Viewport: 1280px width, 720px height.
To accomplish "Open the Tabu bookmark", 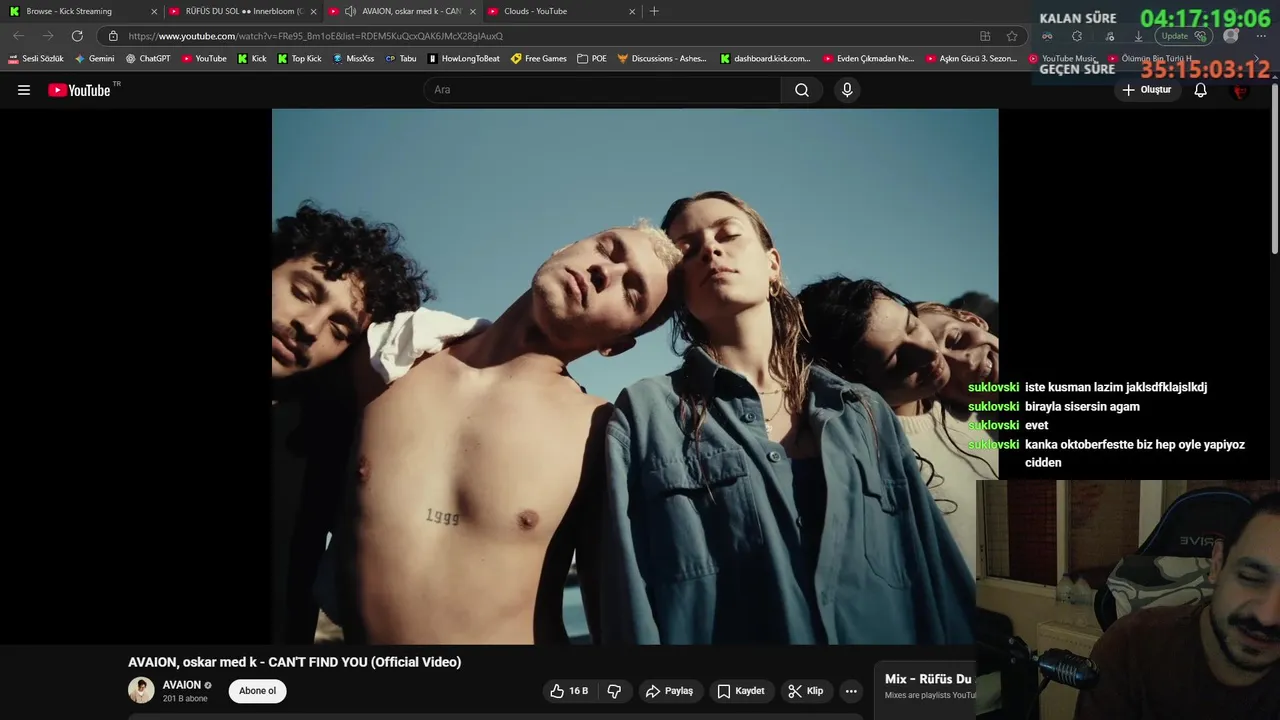I will (401, 59).
